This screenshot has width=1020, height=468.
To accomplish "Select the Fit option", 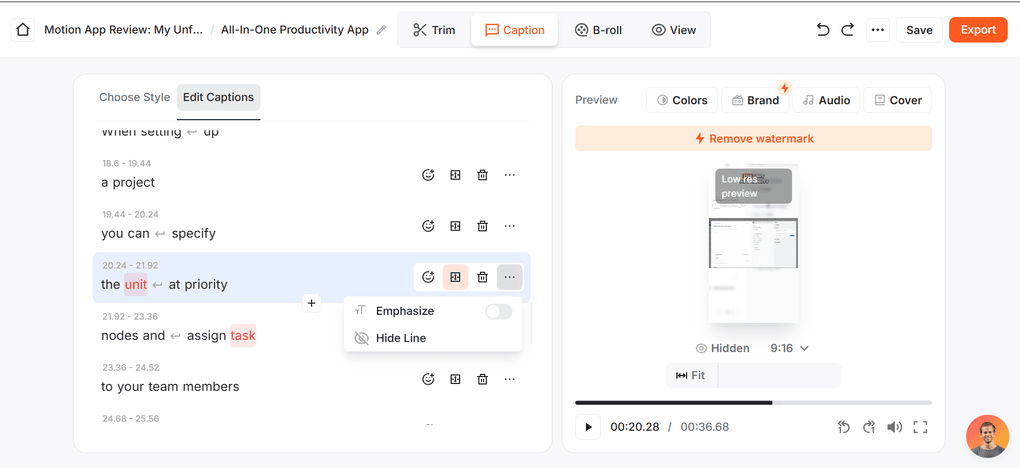I will point(691,376).
